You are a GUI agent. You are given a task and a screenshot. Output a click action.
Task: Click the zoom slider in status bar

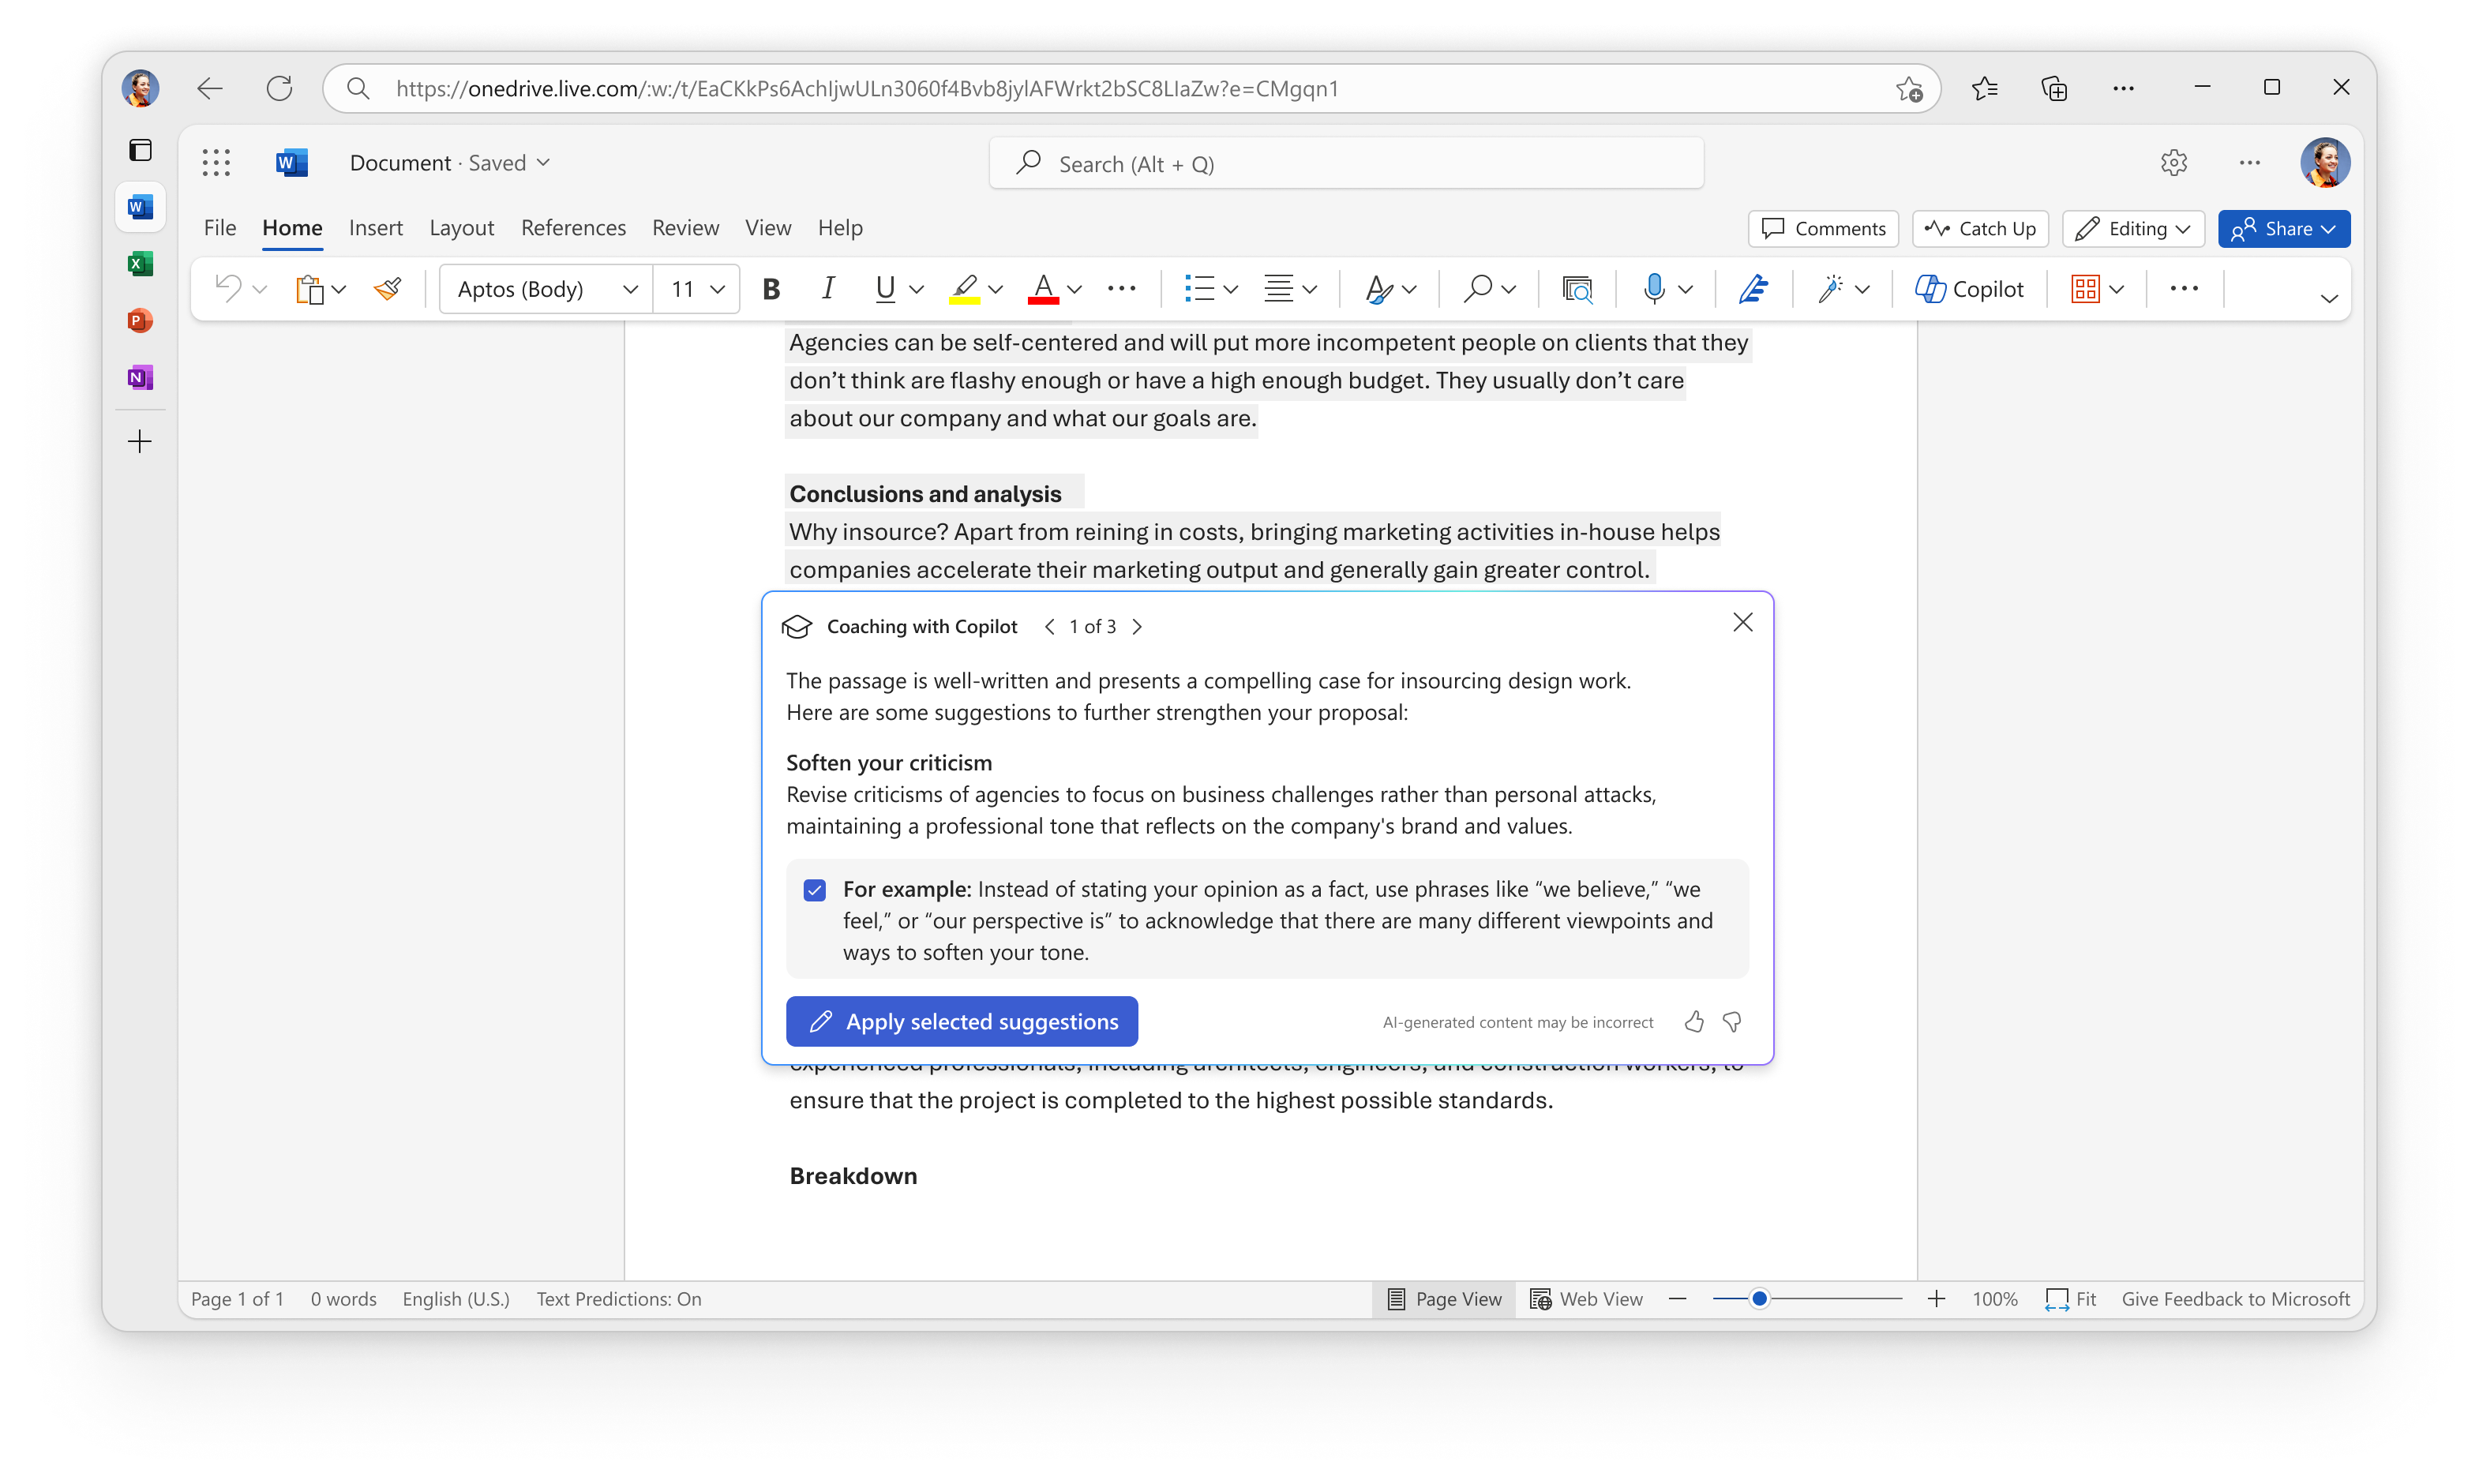coord(1806,1299)
